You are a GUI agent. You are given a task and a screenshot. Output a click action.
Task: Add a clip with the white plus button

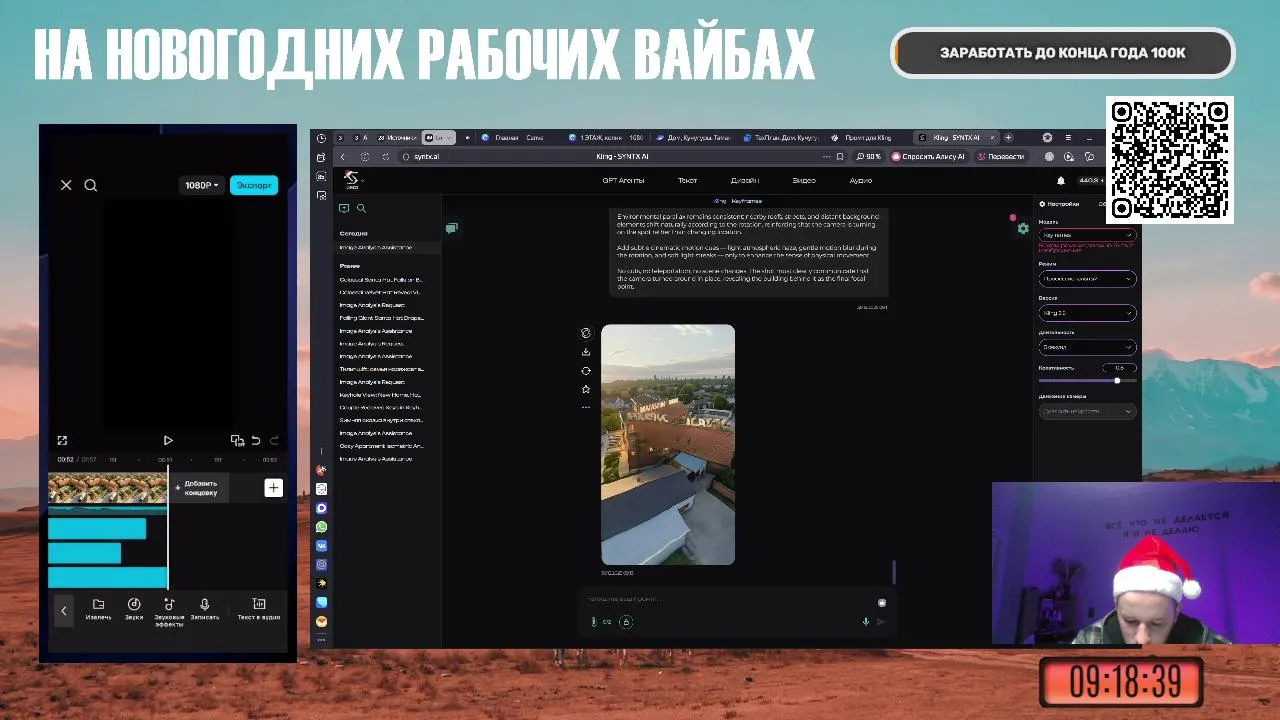[273, 488]
